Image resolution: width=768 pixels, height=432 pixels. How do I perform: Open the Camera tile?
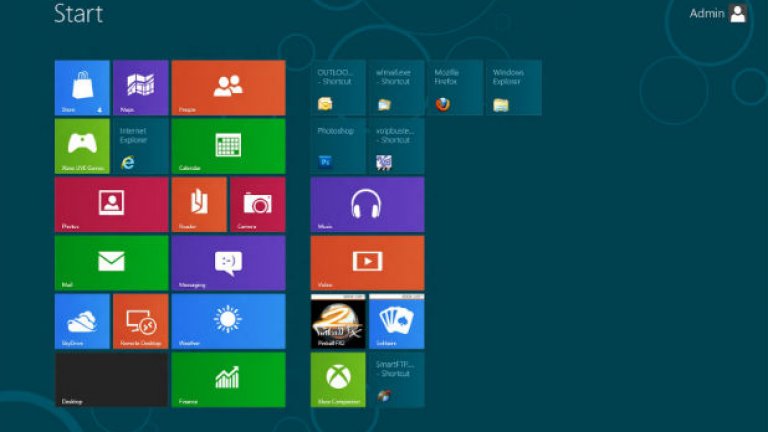click(257, 204)
